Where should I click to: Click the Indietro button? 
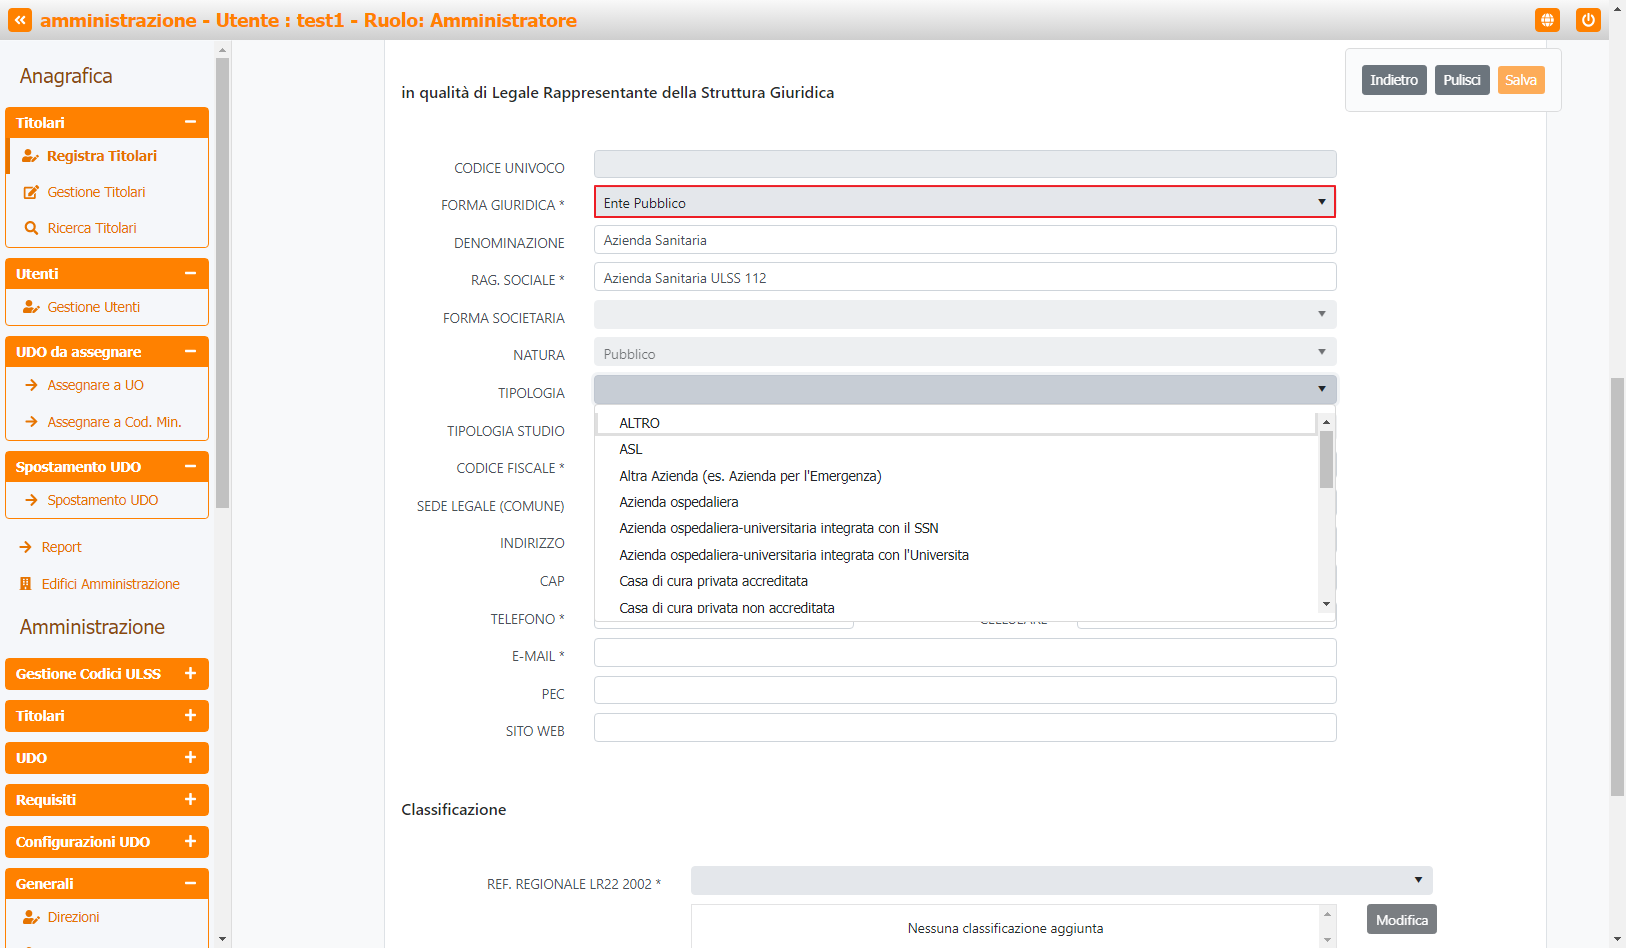1393,80
